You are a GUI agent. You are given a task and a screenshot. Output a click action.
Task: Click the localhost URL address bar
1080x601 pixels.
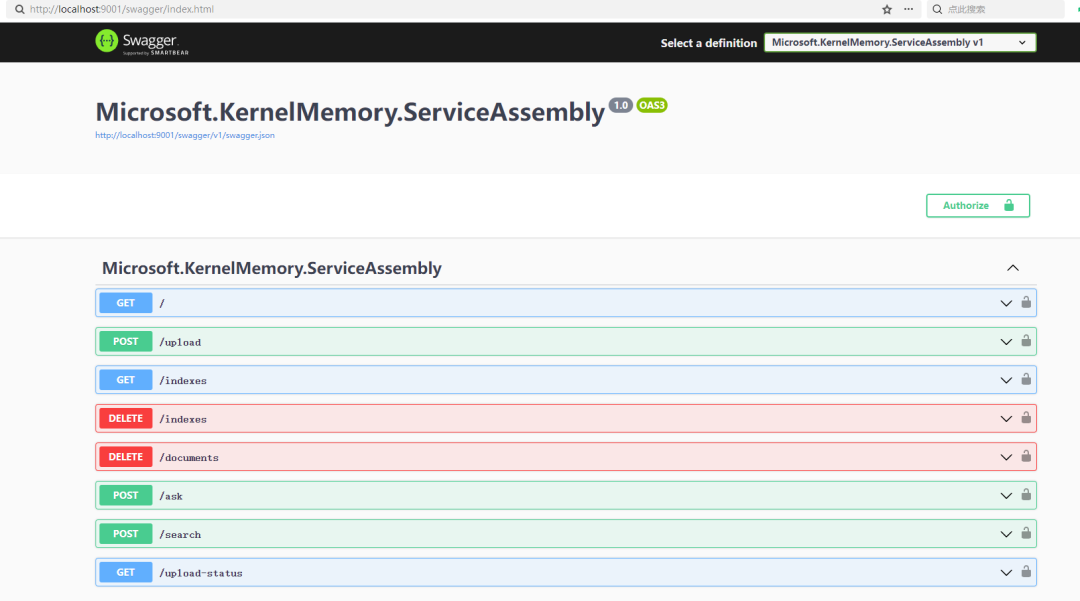click(x=400, y=9)
